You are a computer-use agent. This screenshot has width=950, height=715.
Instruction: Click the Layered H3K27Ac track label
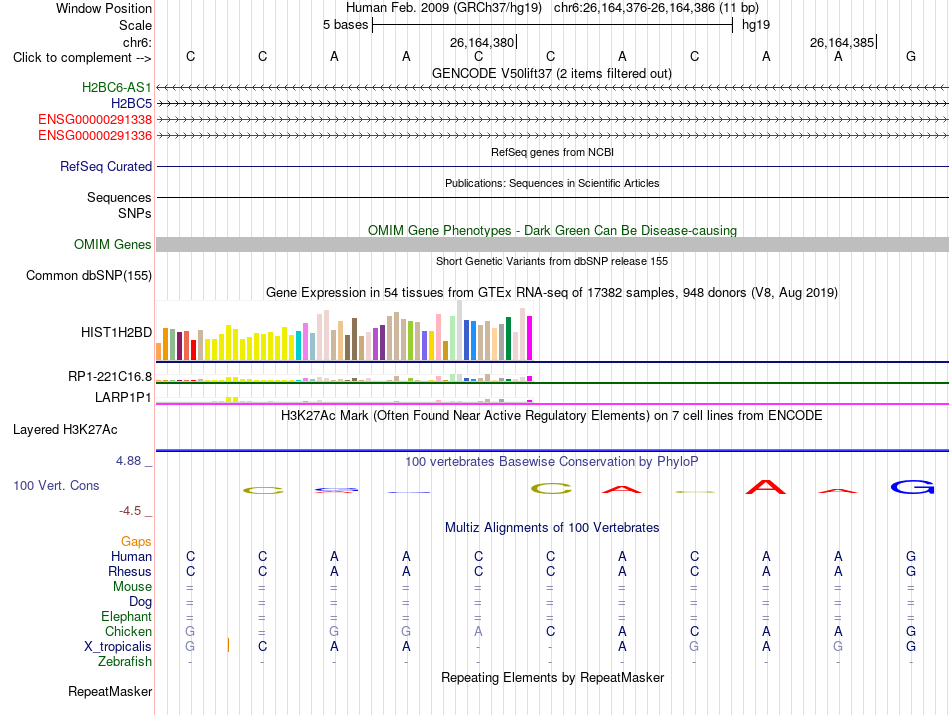tap(65, 430)
